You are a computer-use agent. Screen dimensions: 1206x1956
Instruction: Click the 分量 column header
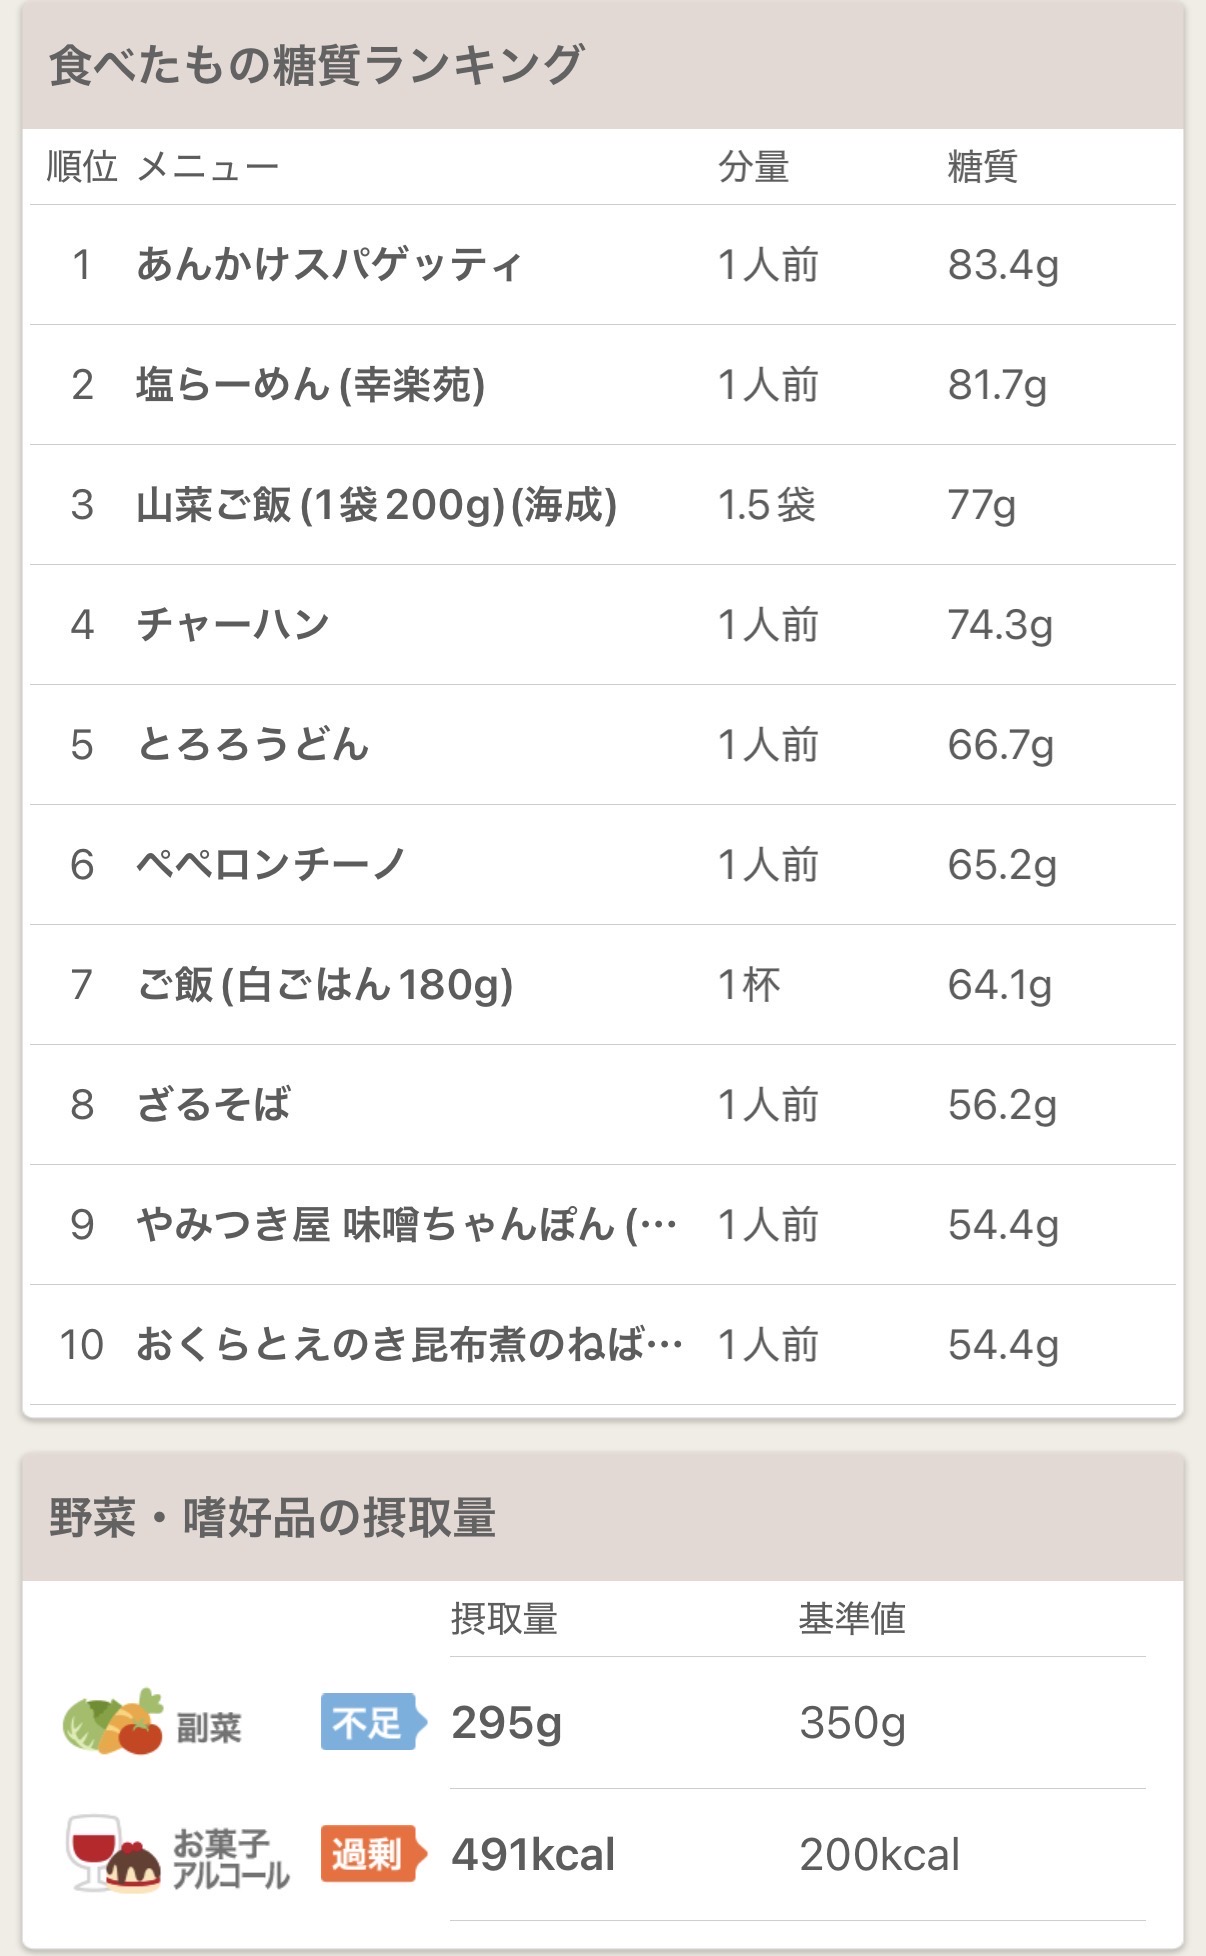pyautogui.click(x=753, y=167)
